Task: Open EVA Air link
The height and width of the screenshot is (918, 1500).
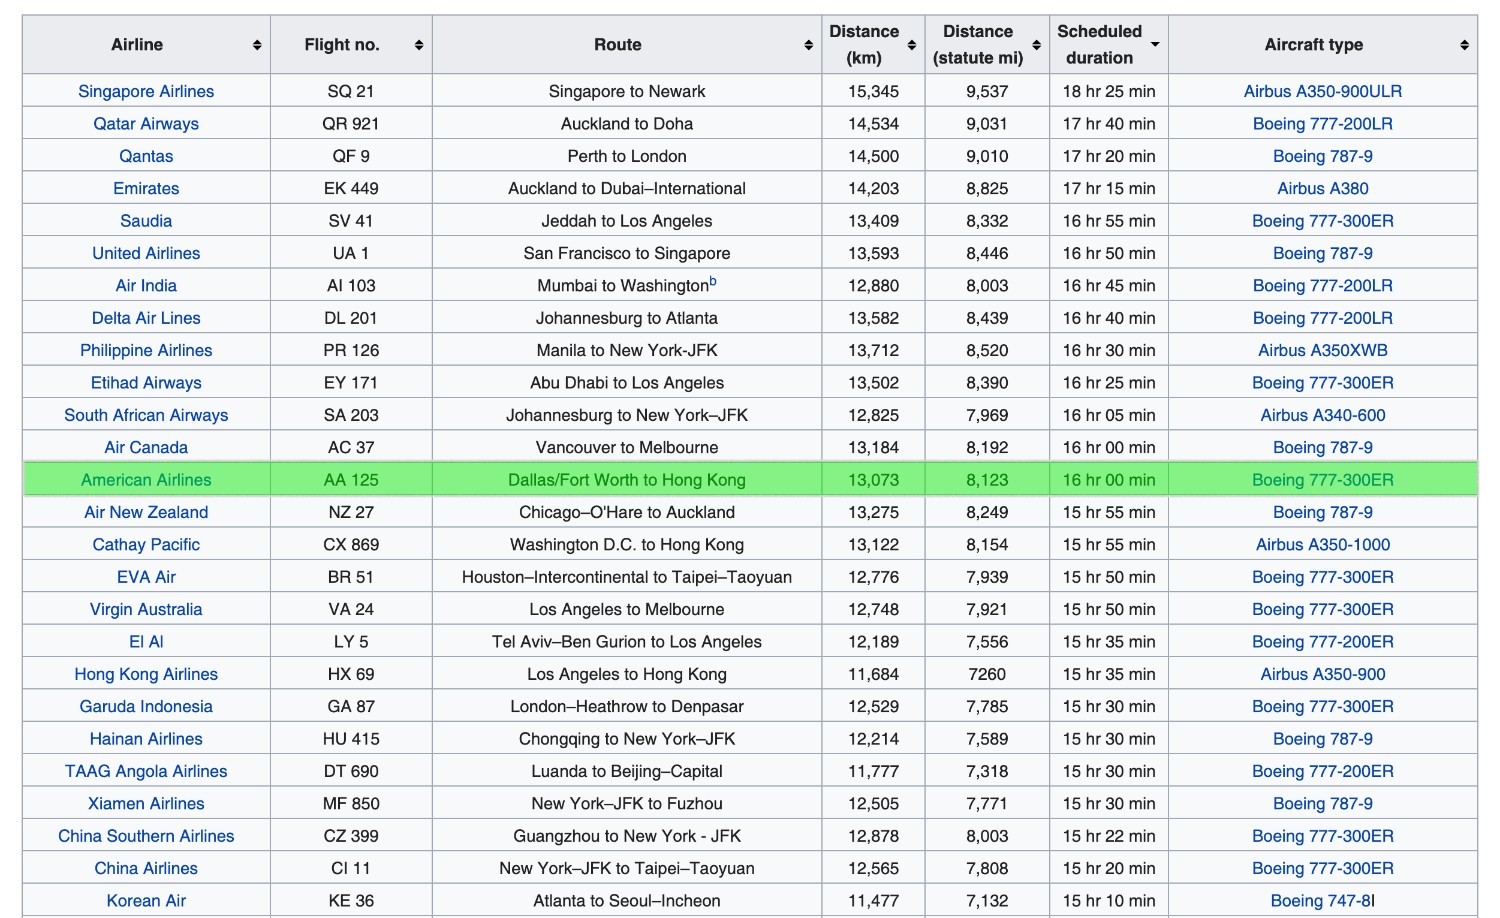Action: click(146, 577)
